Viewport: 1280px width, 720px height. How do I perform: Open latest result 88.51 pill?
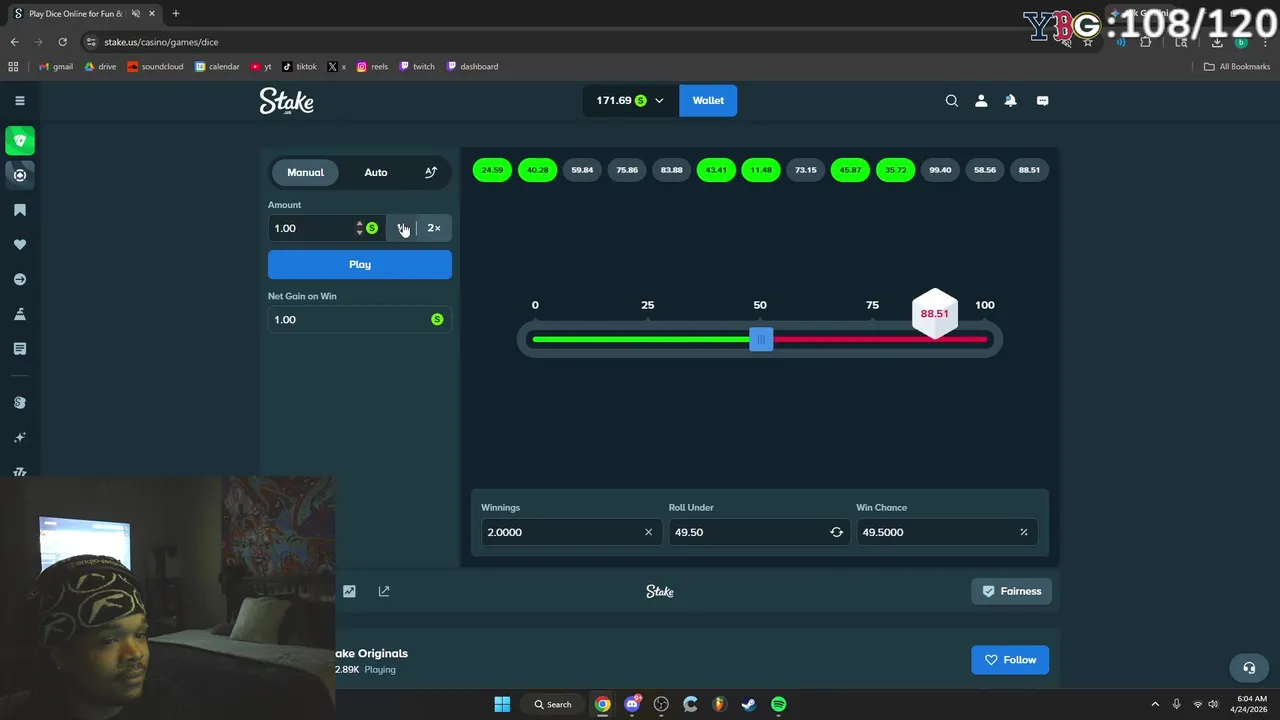[1029, 170]
